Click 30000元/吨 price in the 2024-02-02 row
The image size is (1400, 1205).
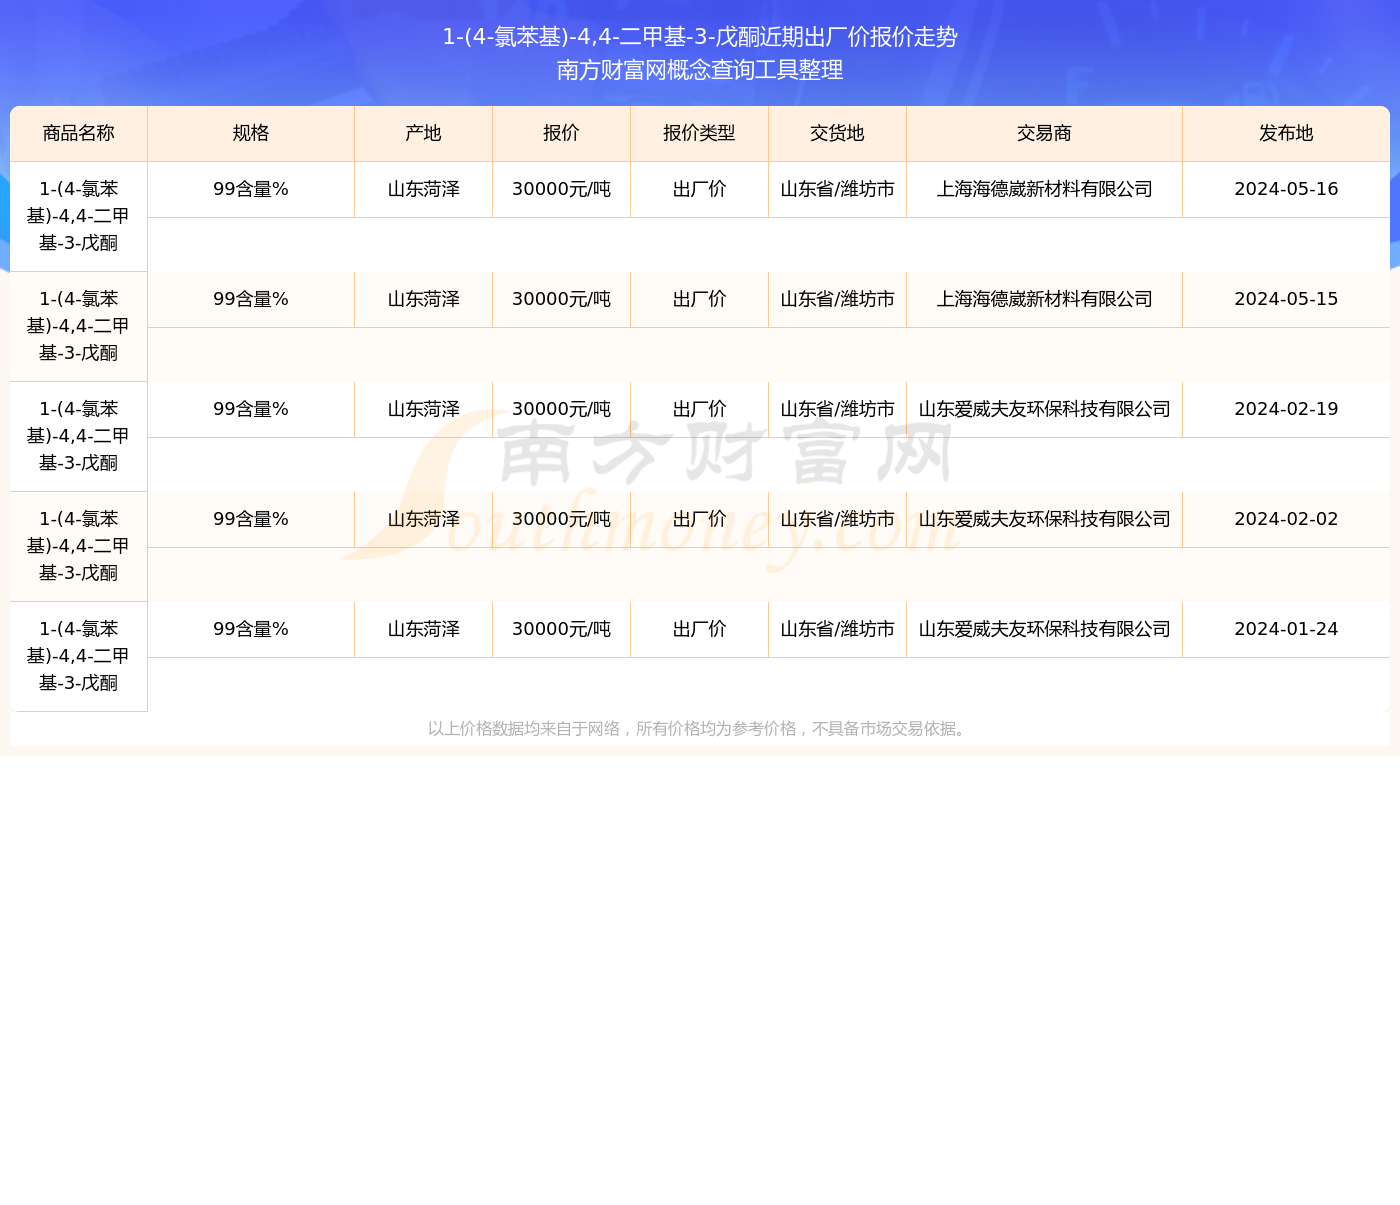(561, 519)
